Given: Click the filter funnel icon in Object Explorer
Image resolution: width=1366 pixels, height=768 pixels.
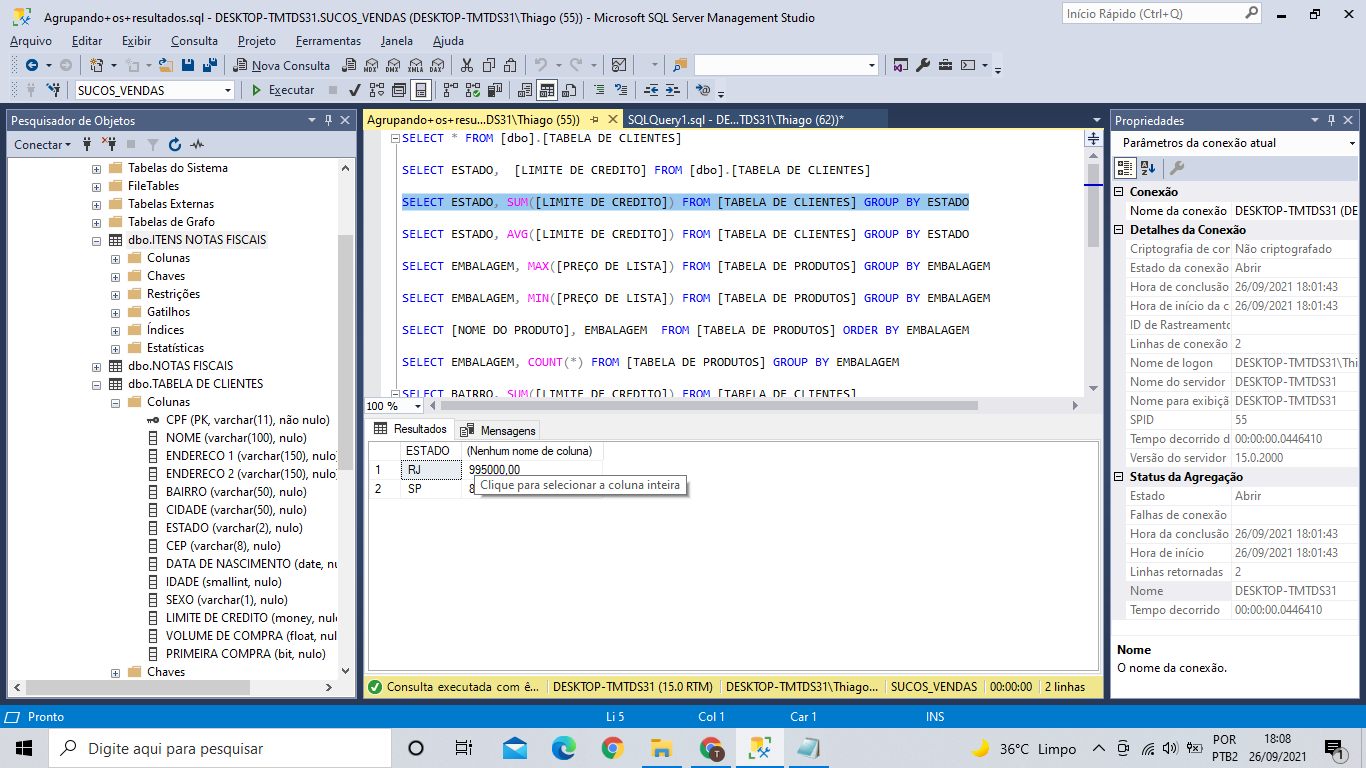Looking at the screenshot, I should pos(152,144).
